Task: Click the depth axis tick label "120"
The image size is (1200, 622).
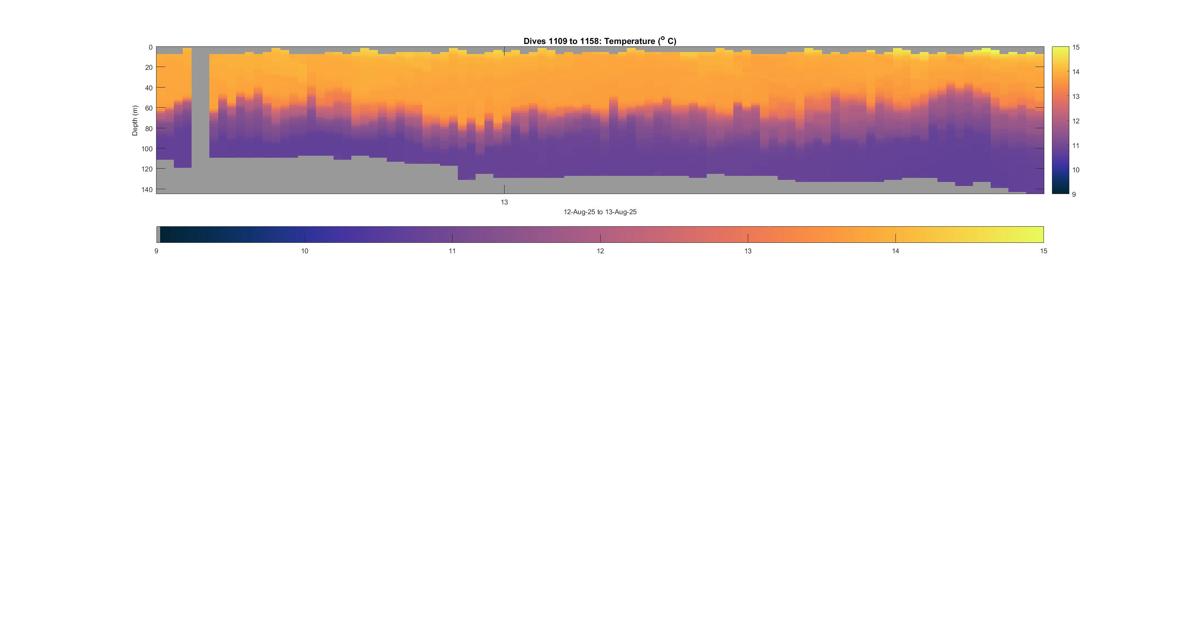Action: tap(146, 169)
